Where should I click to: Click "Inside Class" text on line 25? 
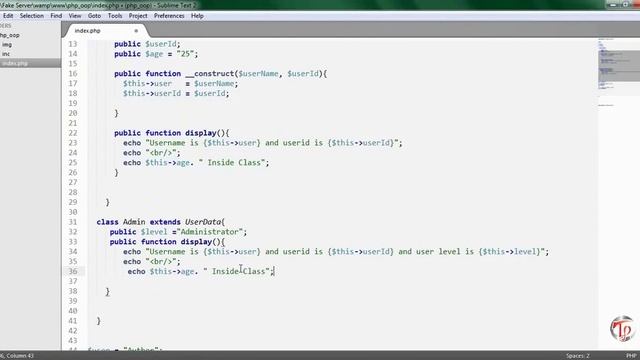click(x=234, y=163)
